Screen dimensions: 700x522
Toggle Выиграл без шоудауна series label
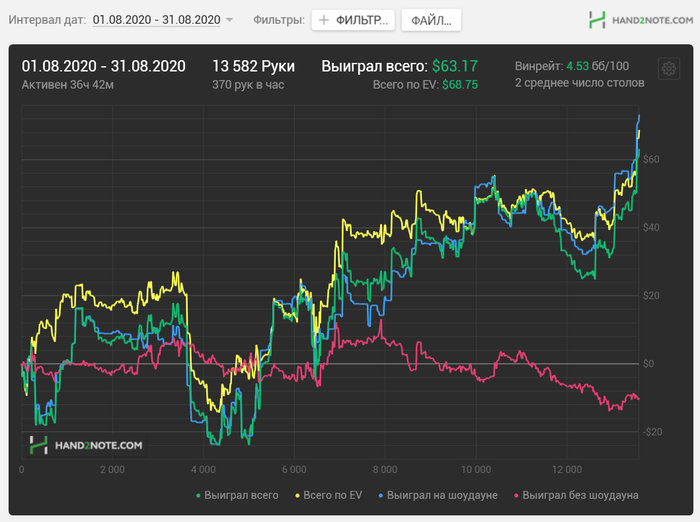pyautogui.click(x=580, y=495)
